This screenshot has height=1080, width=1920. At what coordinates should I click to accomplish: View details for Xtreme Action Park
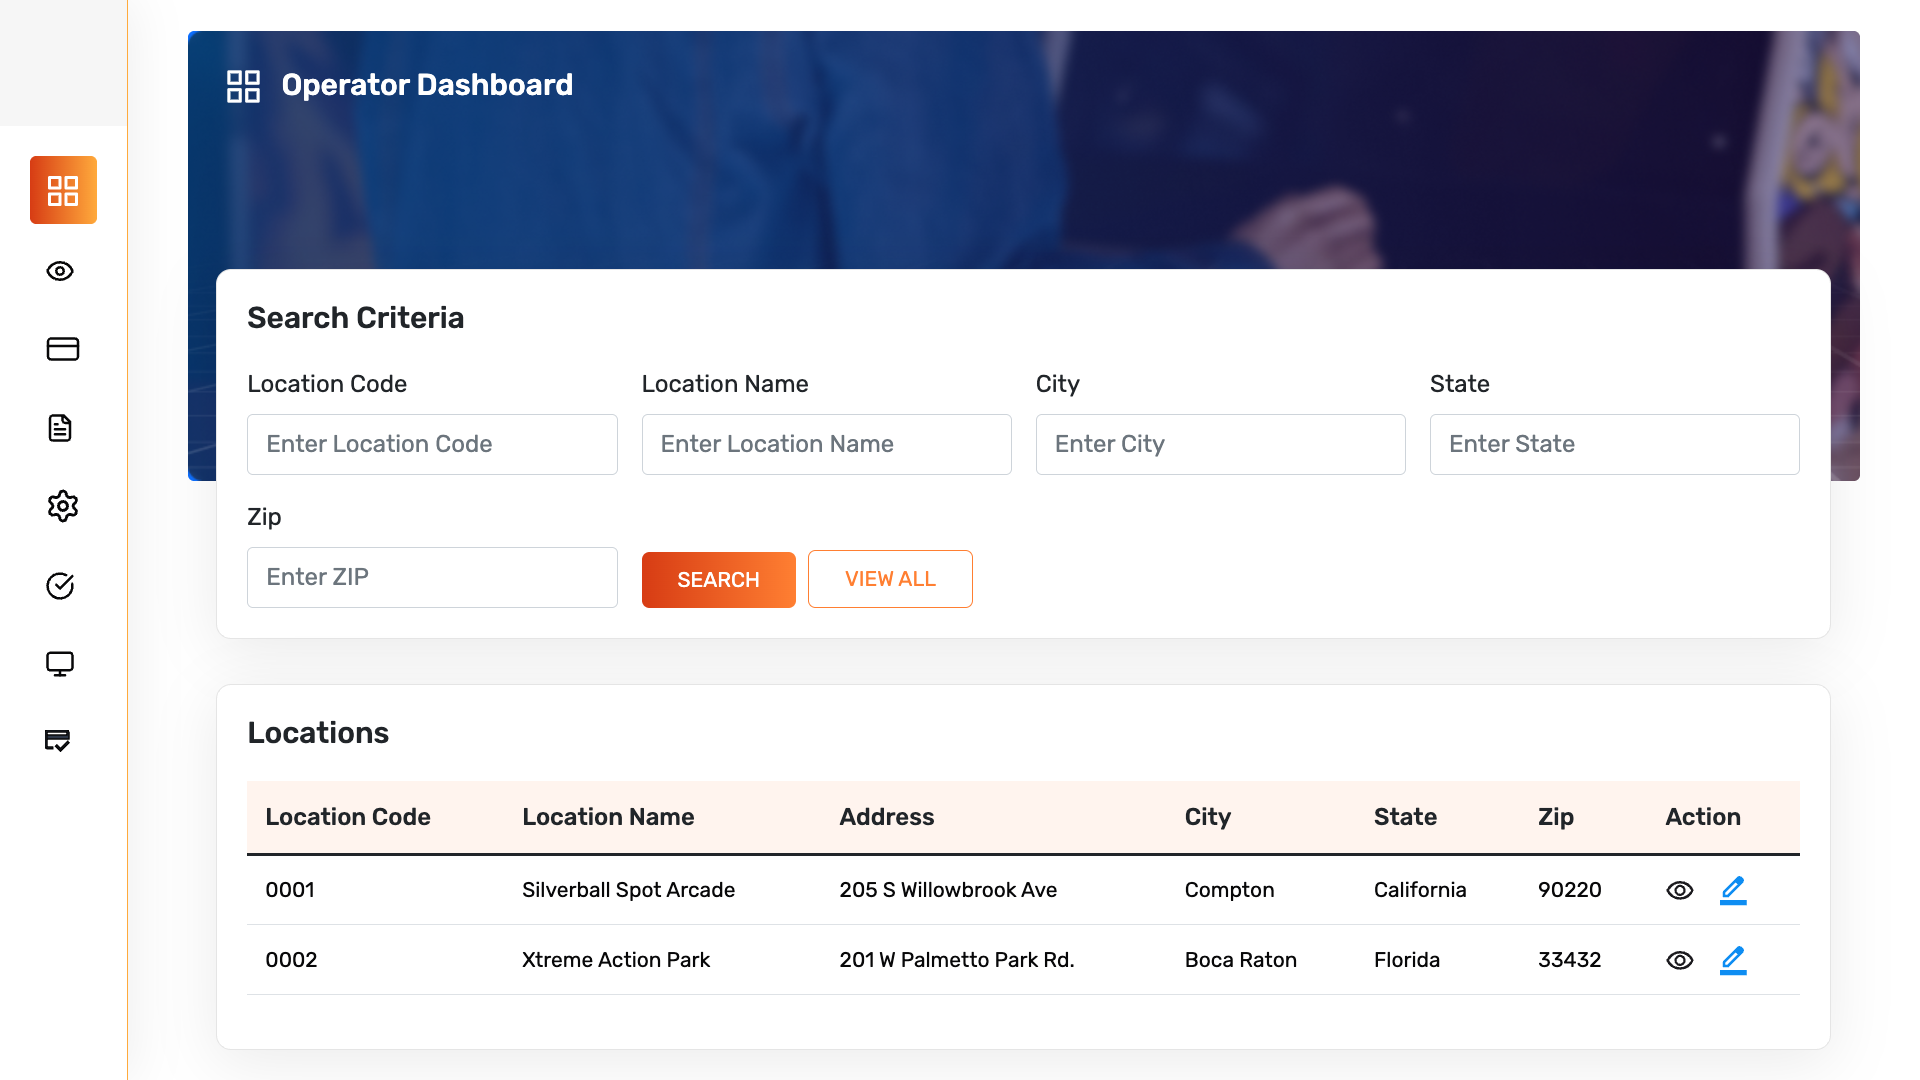coord(1679,960)
